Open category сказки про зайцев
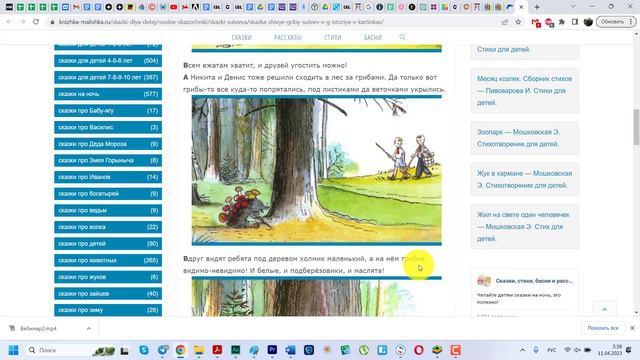The width and height of the screenshot is (640, 360). point(108,293)
